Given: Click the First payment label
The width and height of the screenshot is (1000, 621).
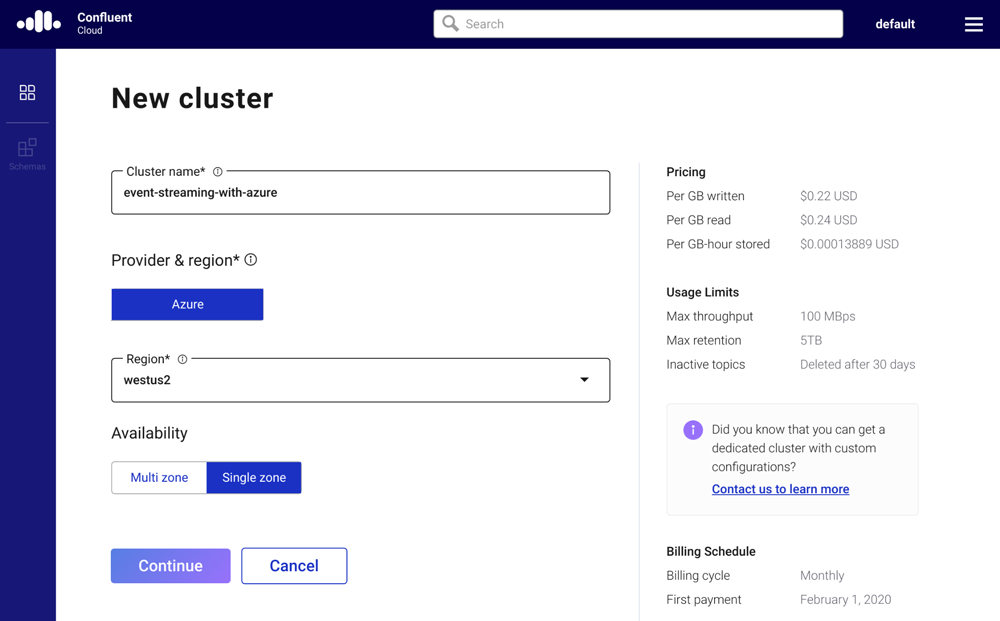Looking at the screenshot, I should [703, 600].
